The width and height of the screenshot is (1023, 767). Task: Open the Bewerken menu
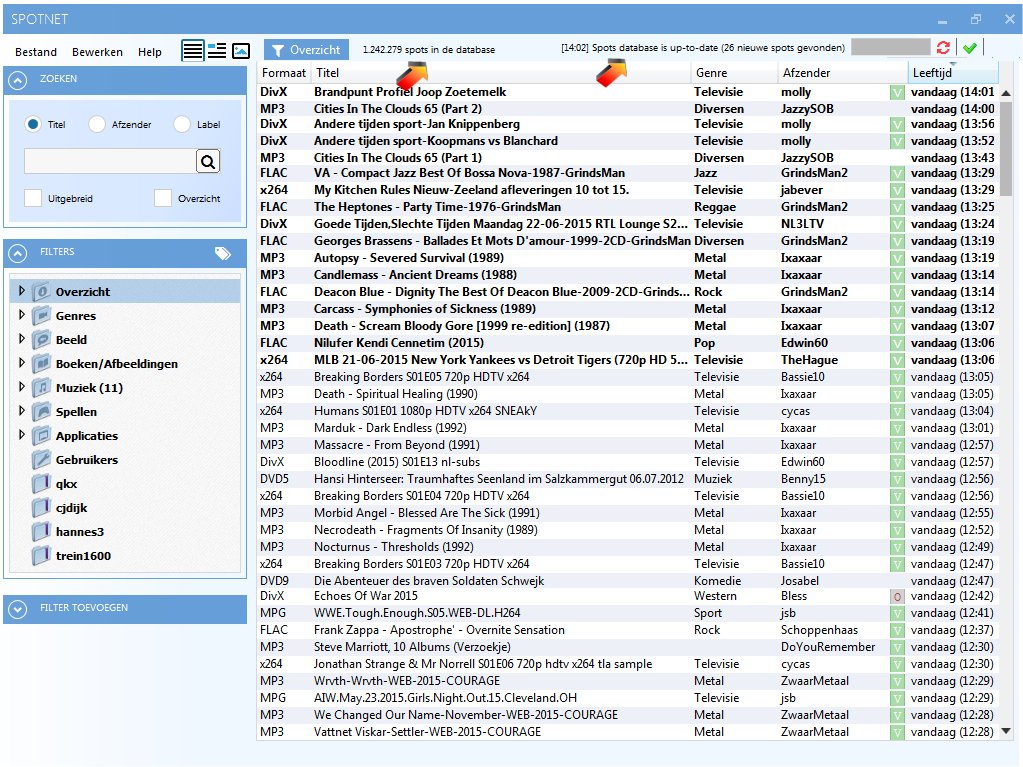point(97,52)
